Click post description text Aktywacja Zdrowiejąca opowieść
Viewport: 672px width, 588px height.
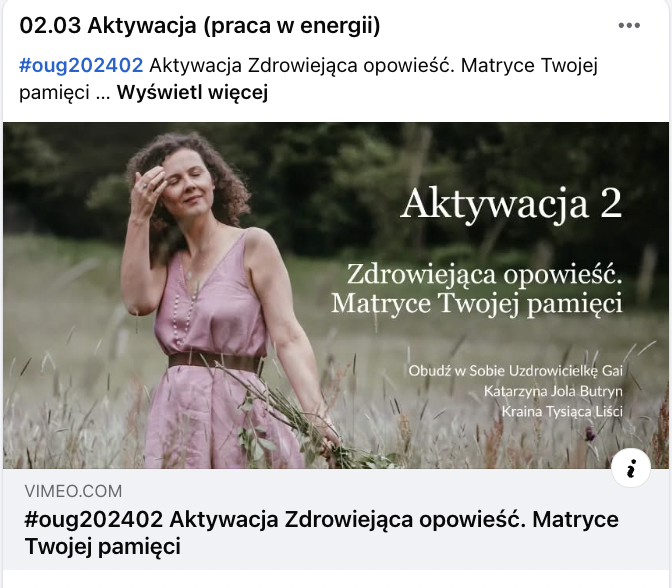click(x=301, y=66)
